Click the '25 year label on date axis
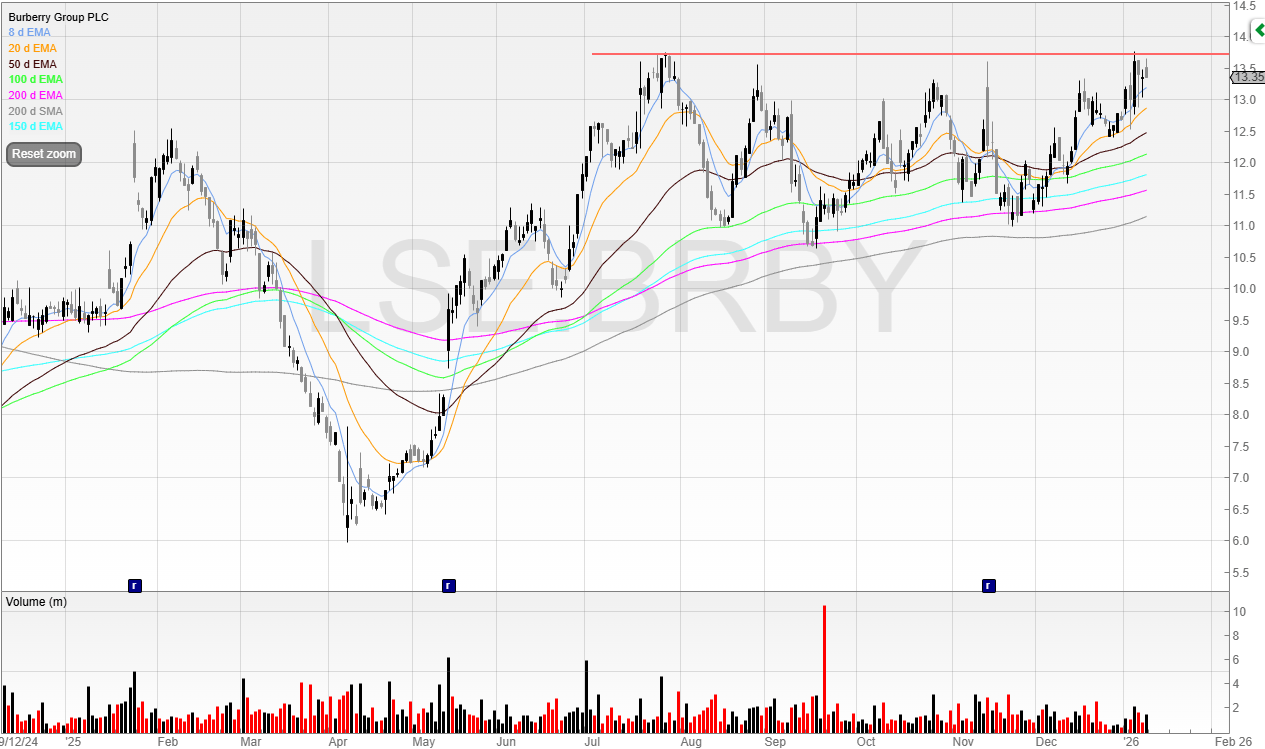 pyautogui.click(x=72, y=741)
